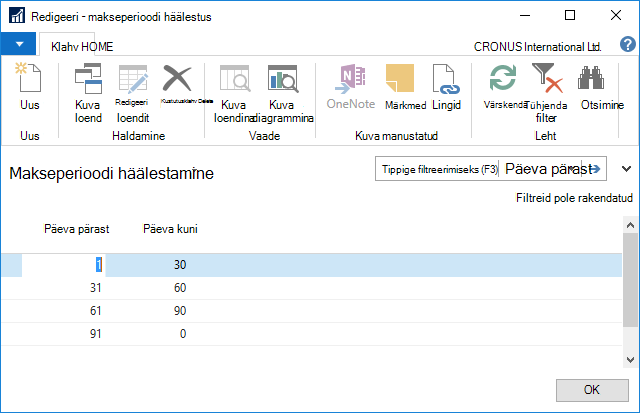
Task: Select the cell with value 1
Action: 64,265
